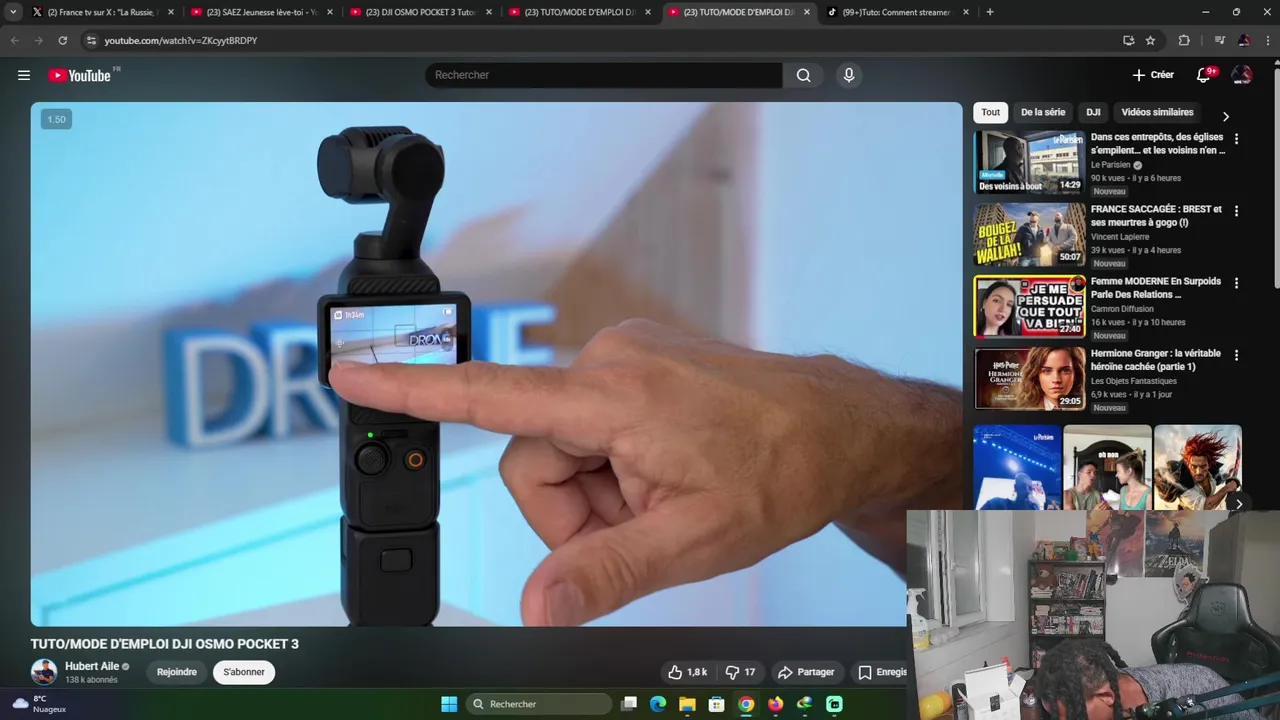Click the video player to pause playback
The height and width of the screenshot is (720, 1280).
(x=496, y=364)
